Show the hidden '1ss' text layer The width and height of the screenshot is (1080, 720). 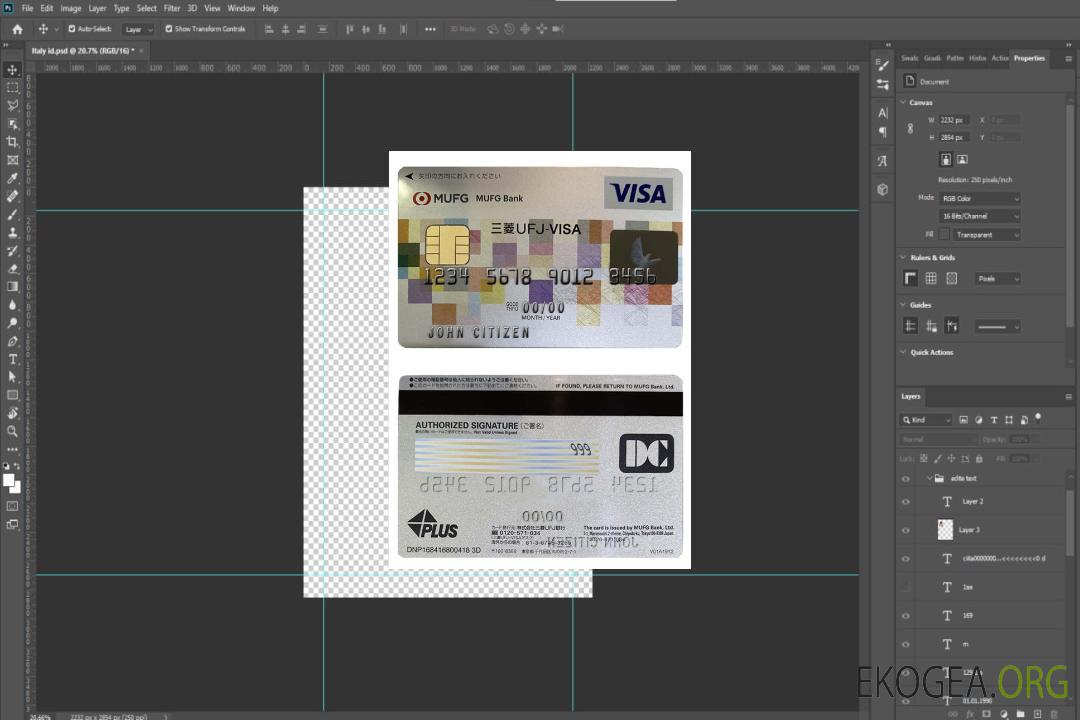coord(906,587)
